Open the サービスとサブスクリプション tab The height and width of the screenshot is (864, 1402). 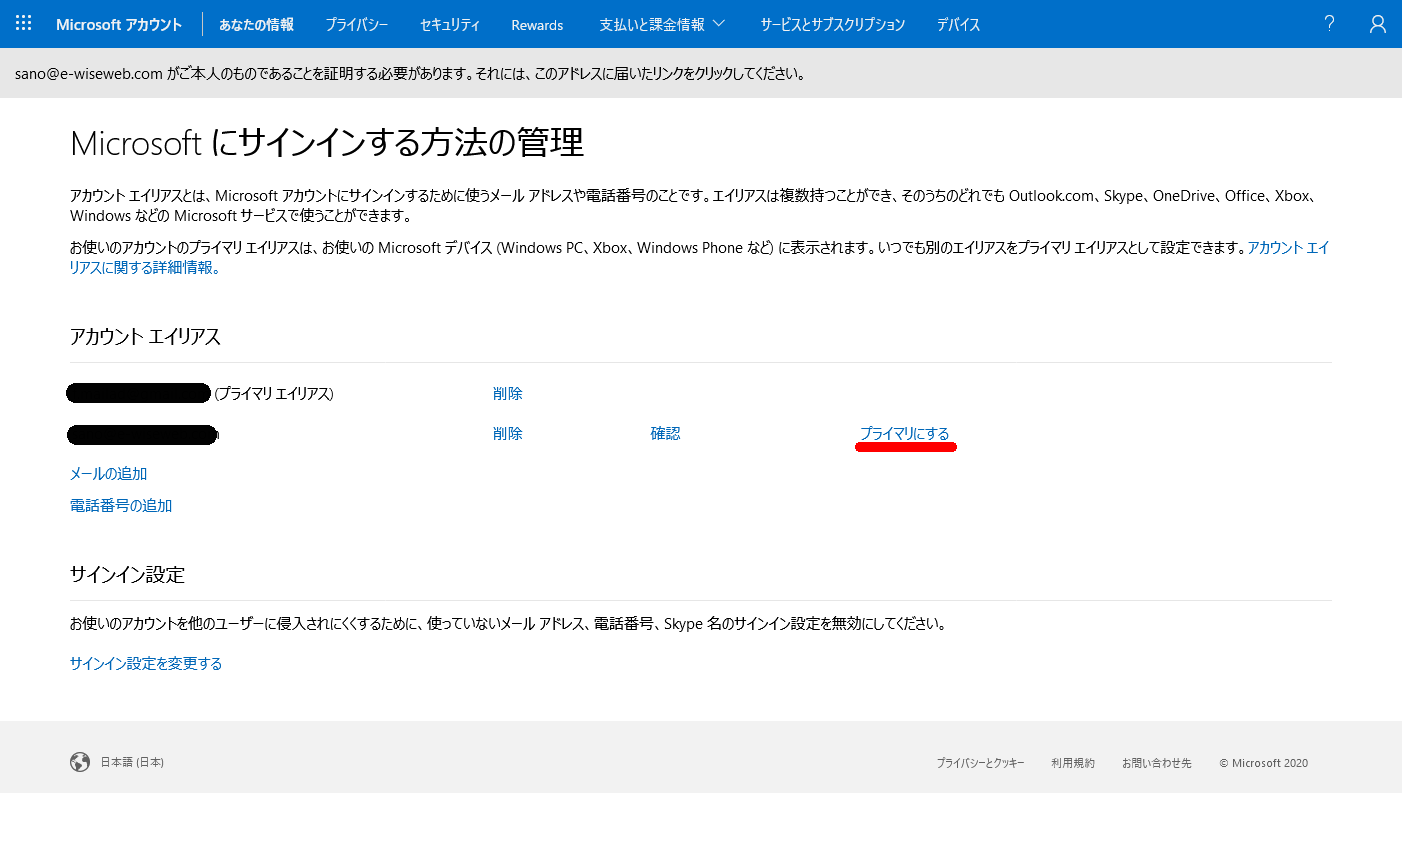coord(832,24)
